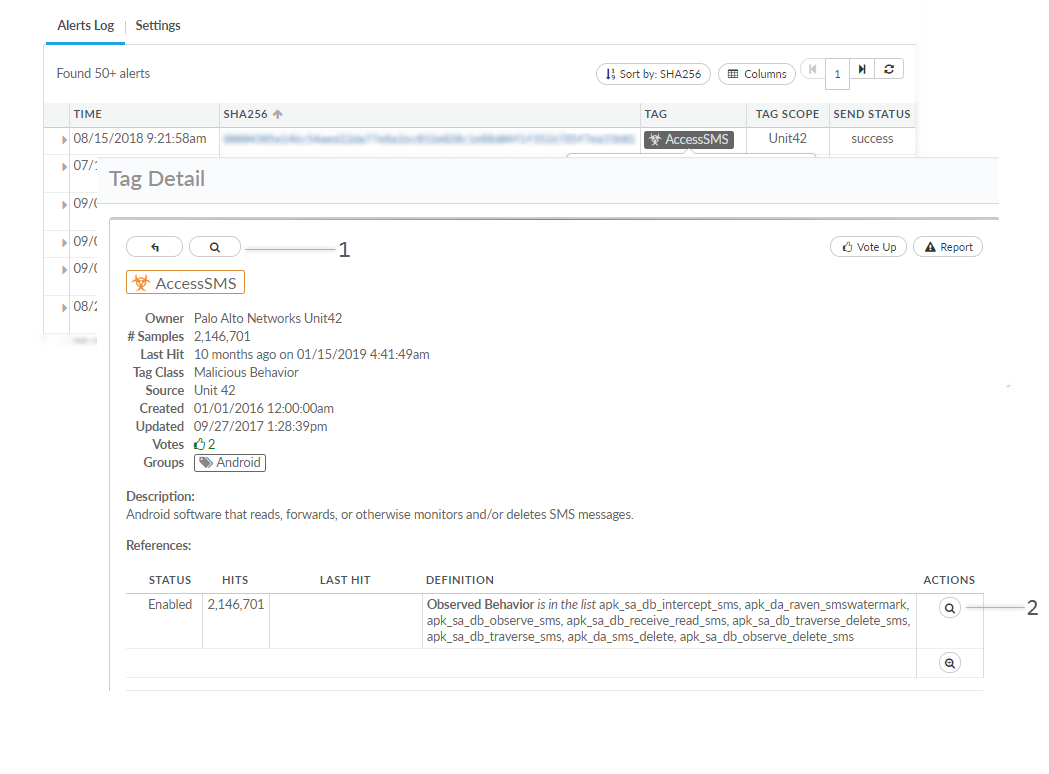Click the TAG SCOPE column header
The image size is (1049, 774).
(787, 114)
